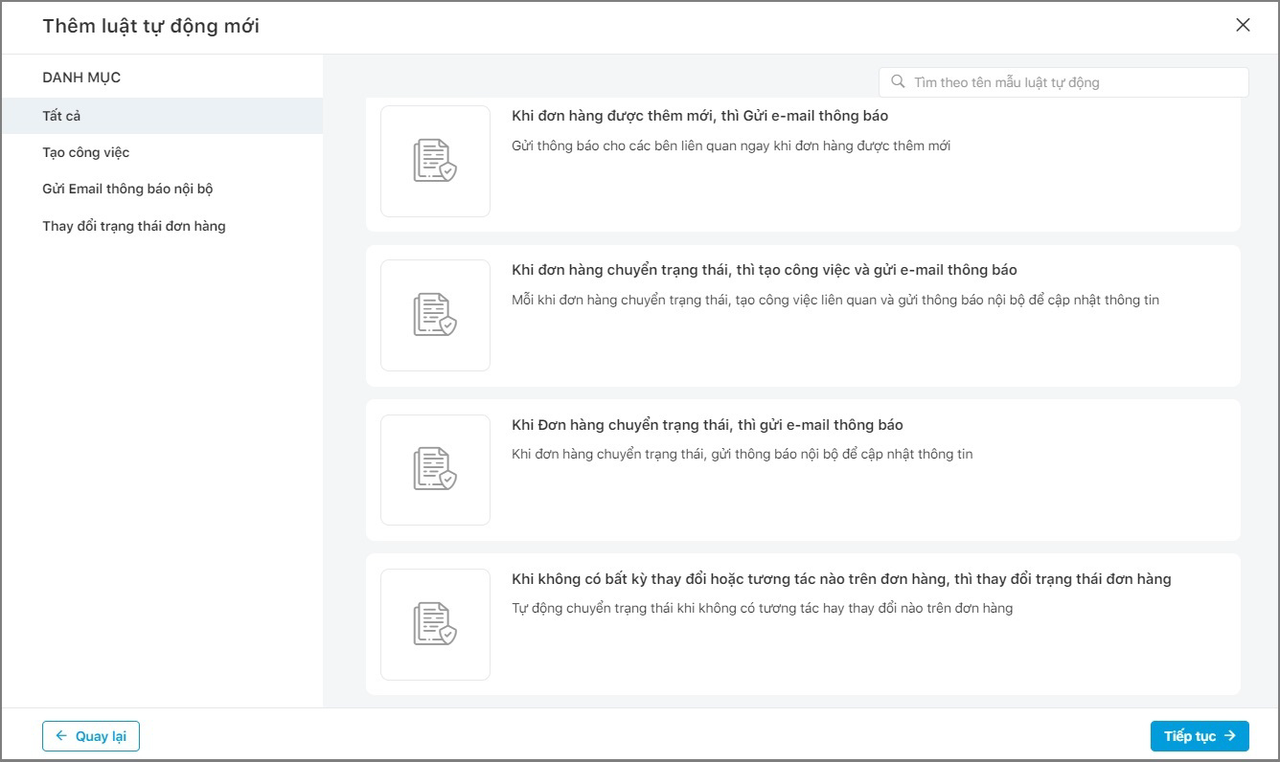This screenshot has height=762, width=1280.
Task: Select title 'Khi Đơn hàng chuyển trạng thái, thì gửi e-mail thông báo'
Action: 707,425
